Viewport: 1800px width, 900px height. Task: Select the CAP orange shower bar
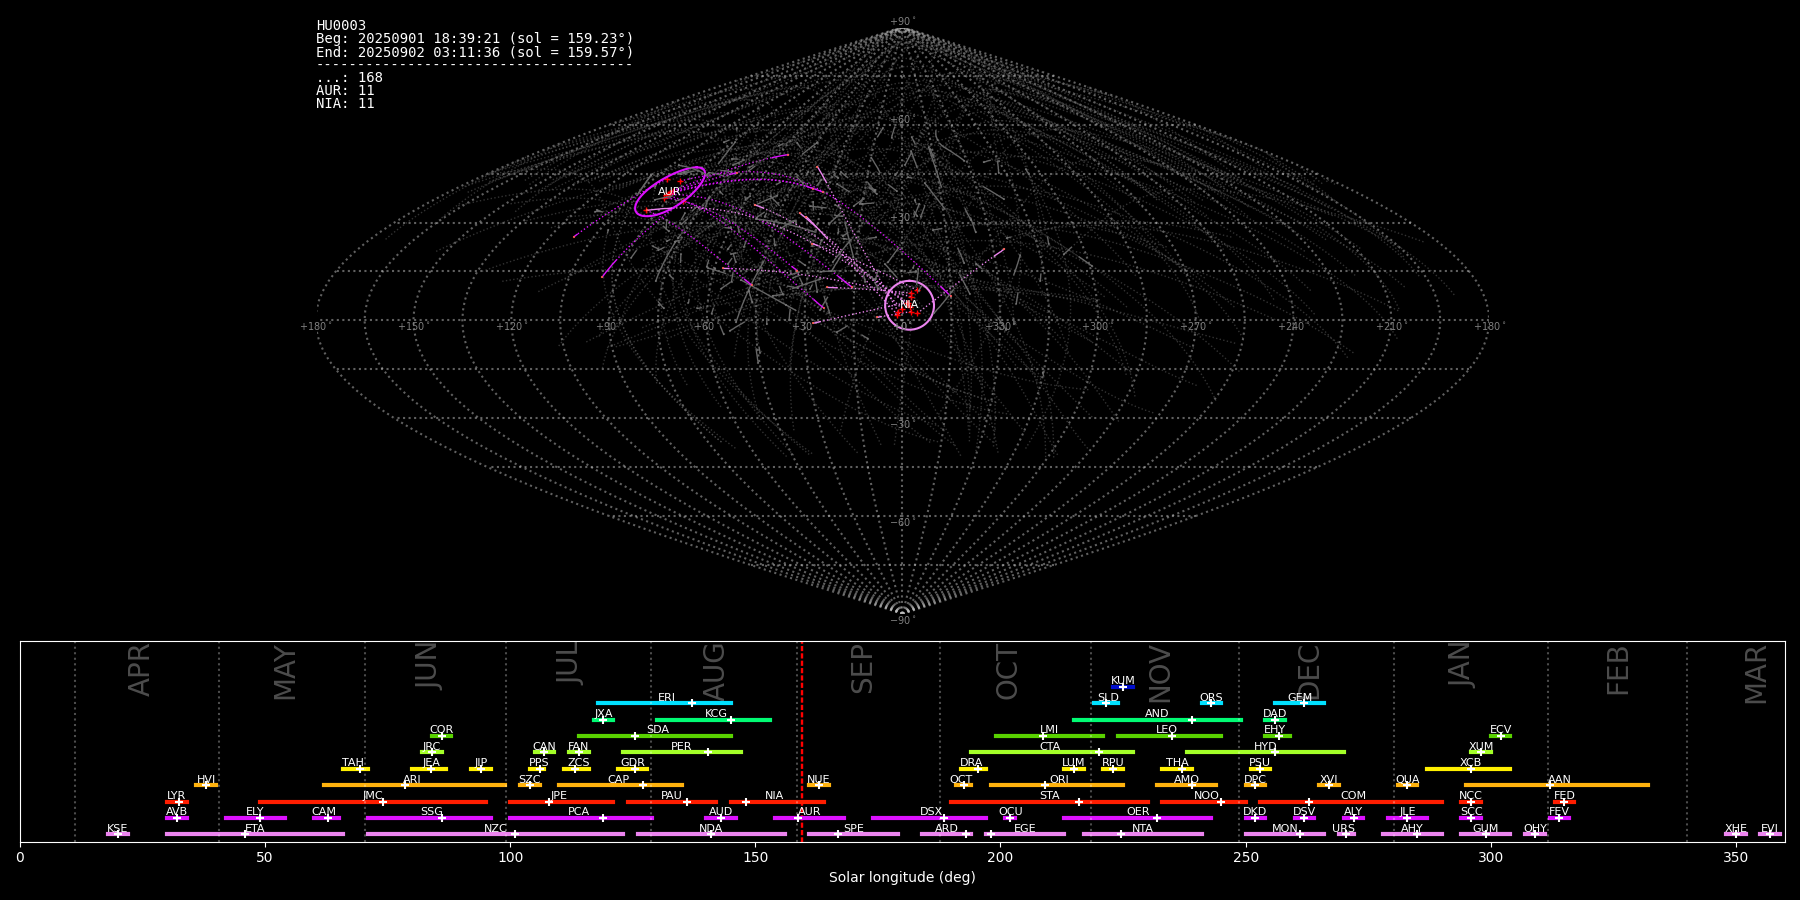pyautogui.click(x=620, y=785)
